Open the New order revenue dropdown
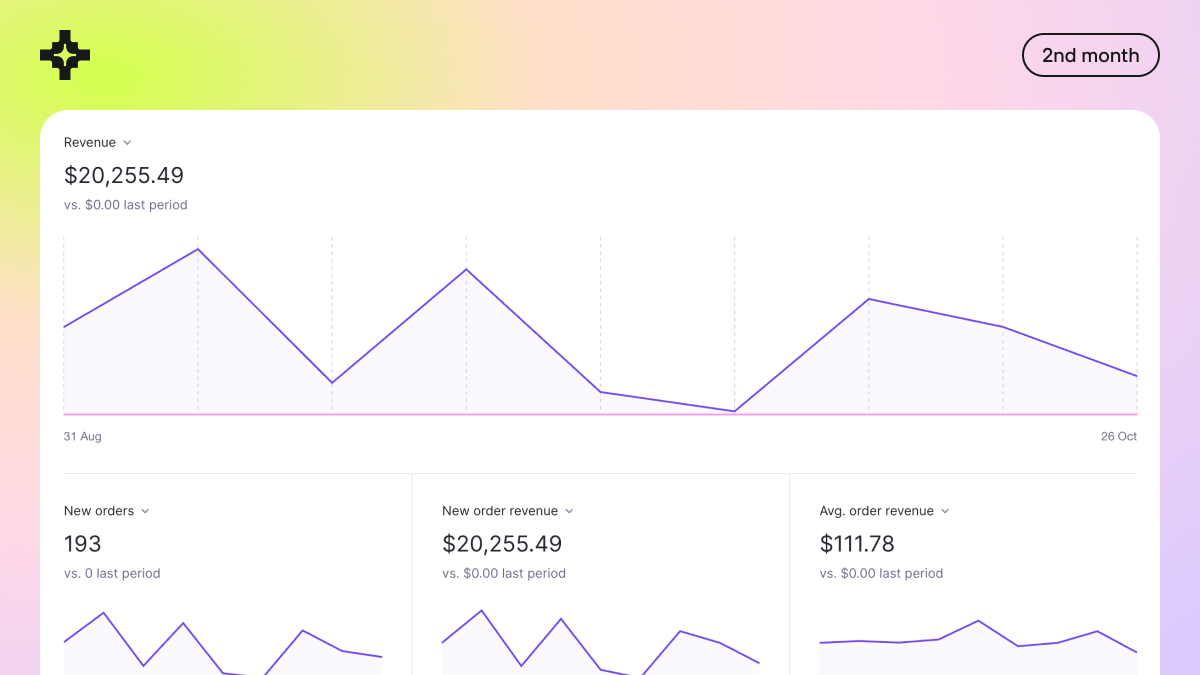The height and width of the screenshot is (675, 1200). tap(569, 510)
